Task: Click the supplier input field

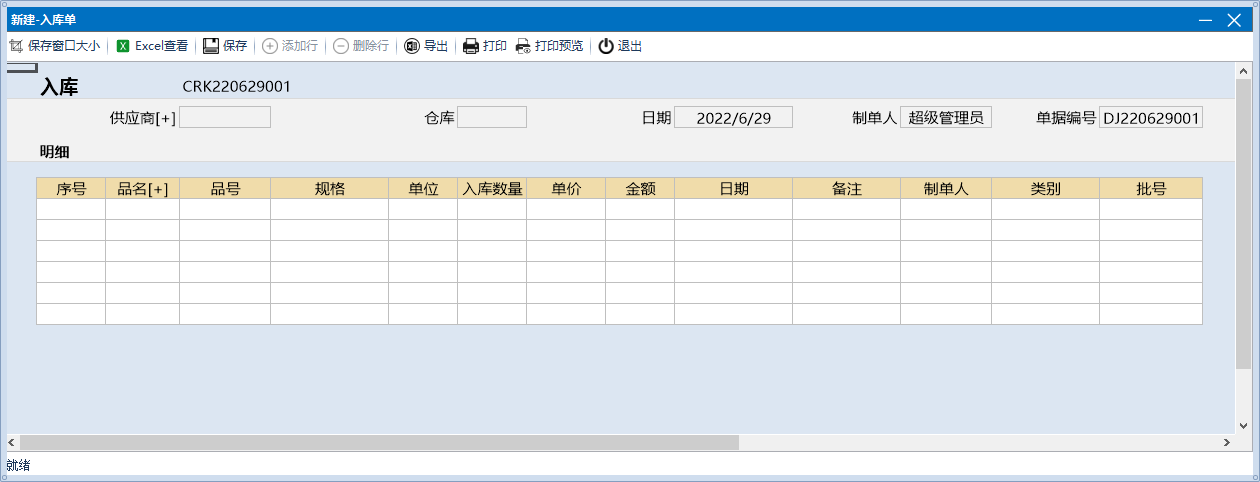Action: (225, 118)
